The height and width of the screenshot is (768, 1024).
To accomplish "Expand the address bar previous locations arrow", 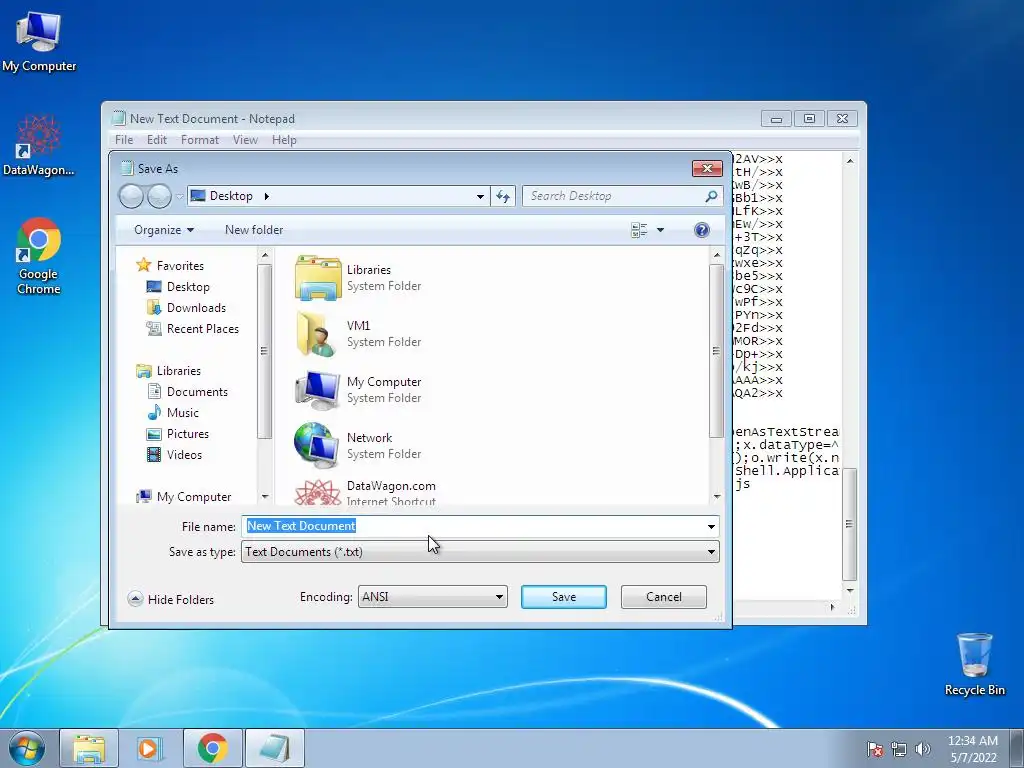I will click(x=480, y=196).
